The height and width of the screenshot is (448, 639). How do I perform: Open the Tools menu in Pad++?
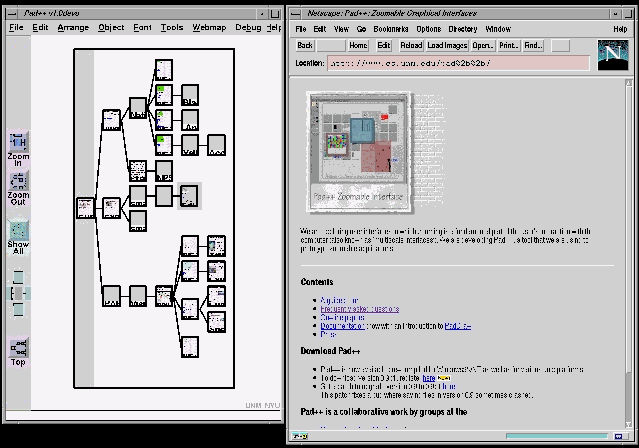click(172, 27)
